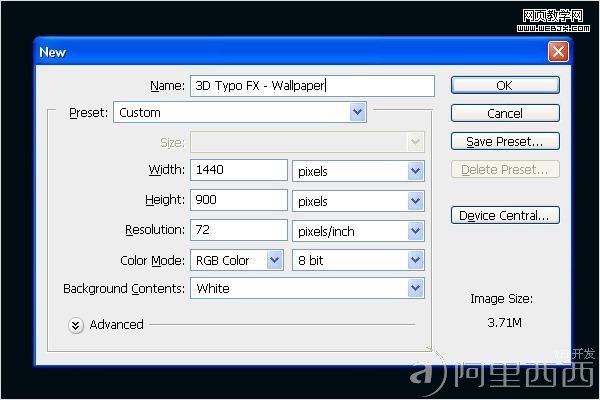Open the Width units dropdown
The width and height of the screenshot is (600, 400).
click(x=359, y=171)
